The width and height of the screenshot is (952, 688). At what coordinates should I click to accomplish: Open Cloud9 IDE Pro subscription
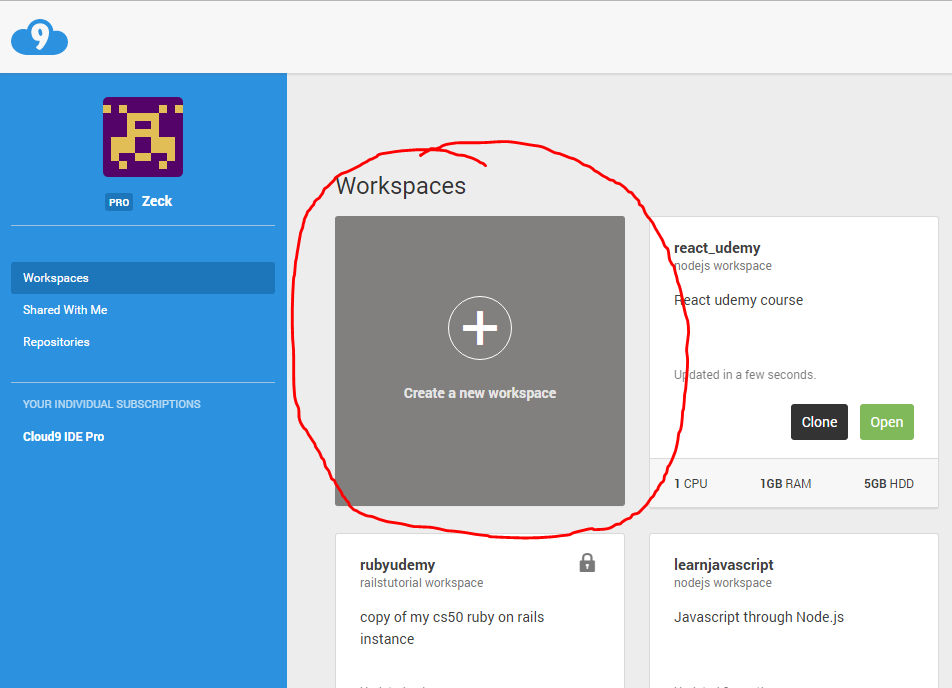64,437
